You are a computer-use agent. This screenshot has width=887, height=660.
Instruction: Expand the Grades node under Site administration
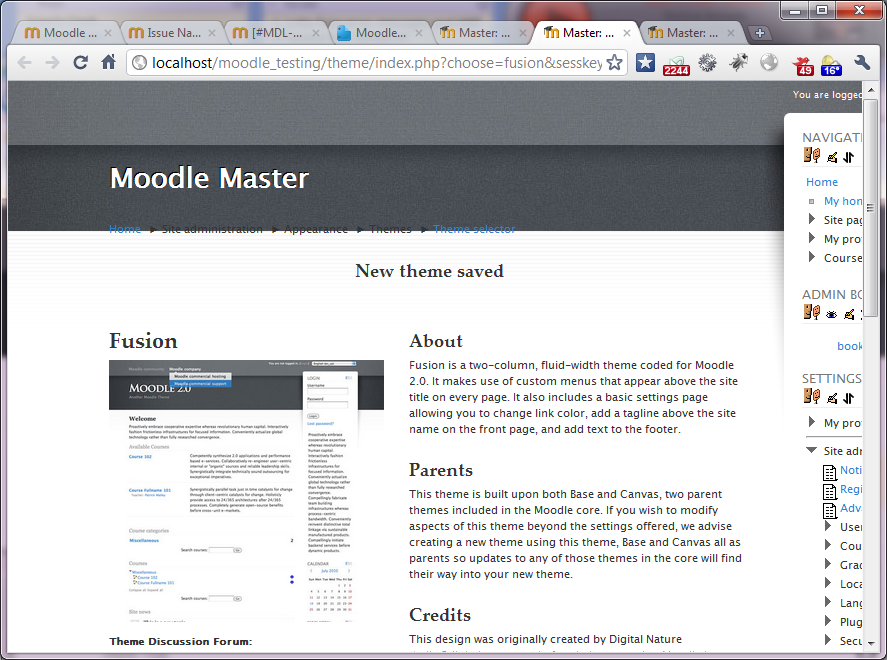point(828,564)
